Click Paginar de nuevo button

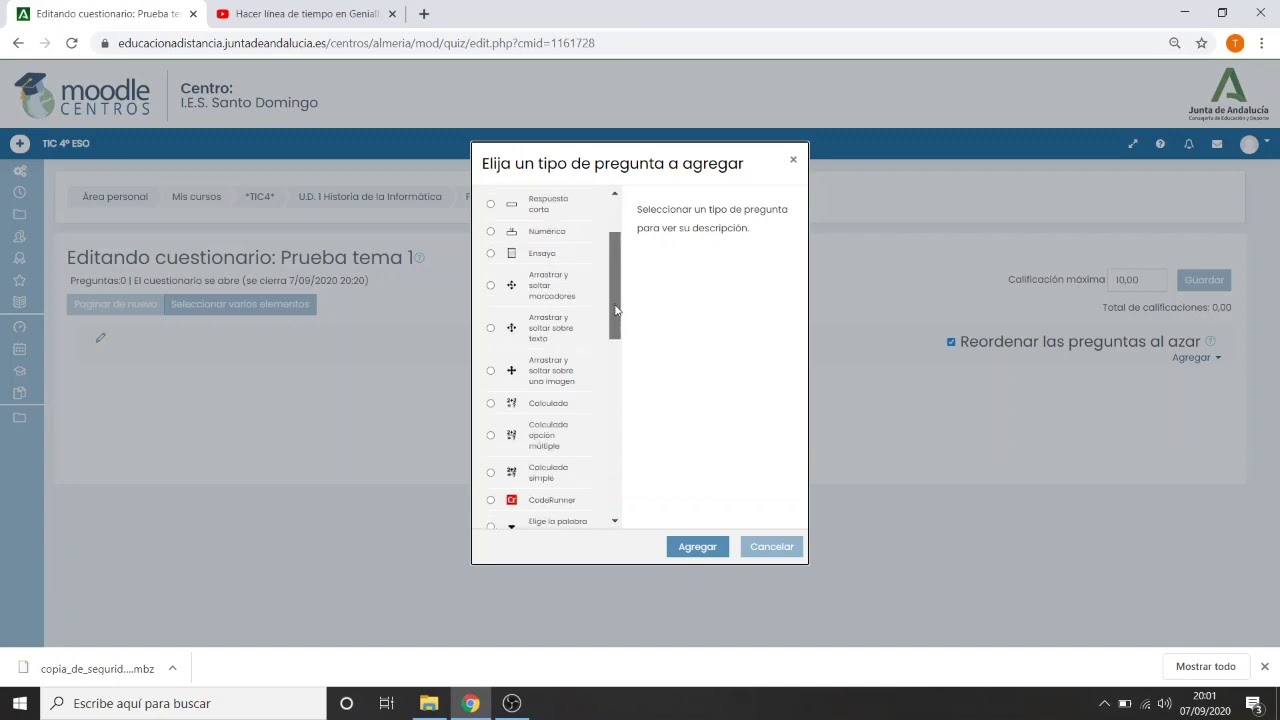(x=115, y=304)
